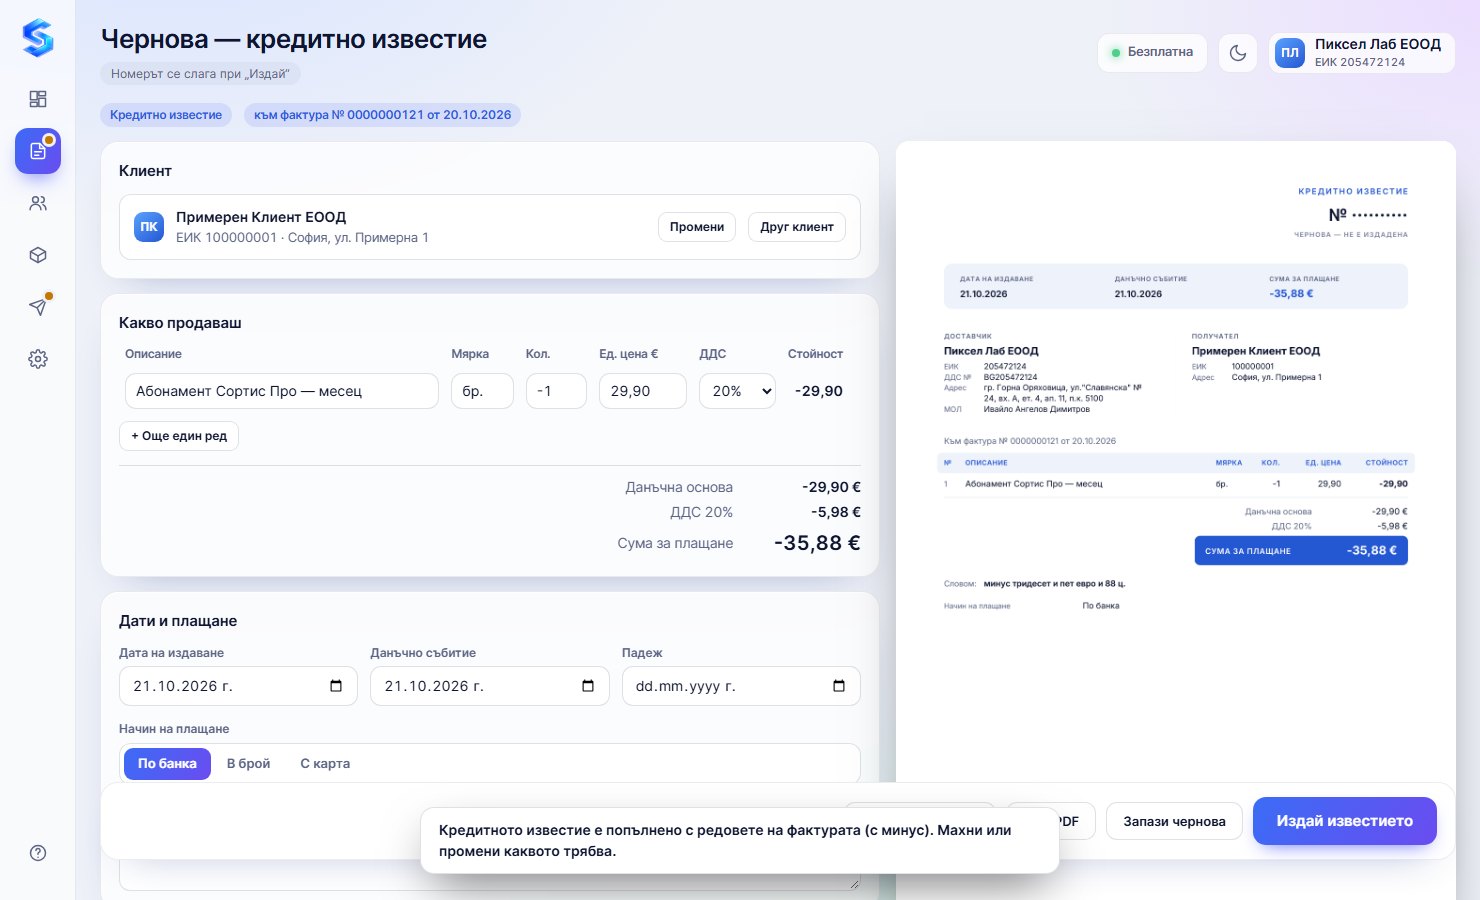
Task: Click the form total -35,88 € under Сума за плащане
Action: tap(817, 543)
